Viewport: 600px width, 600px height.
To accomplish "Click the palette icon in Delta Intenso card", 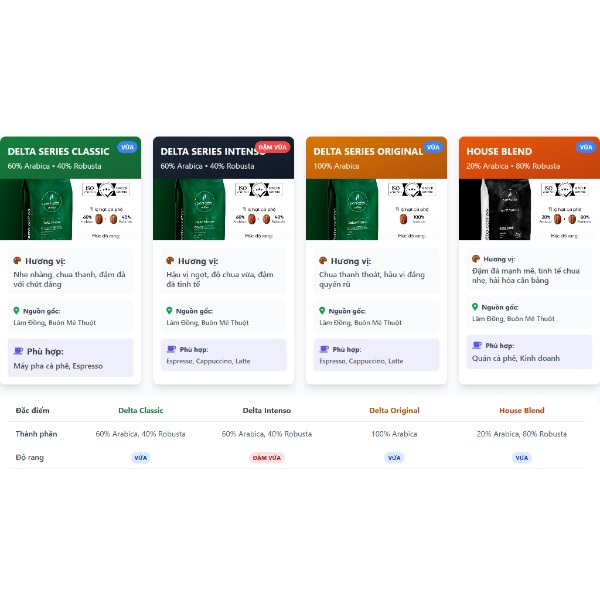I will click(170, 261).
